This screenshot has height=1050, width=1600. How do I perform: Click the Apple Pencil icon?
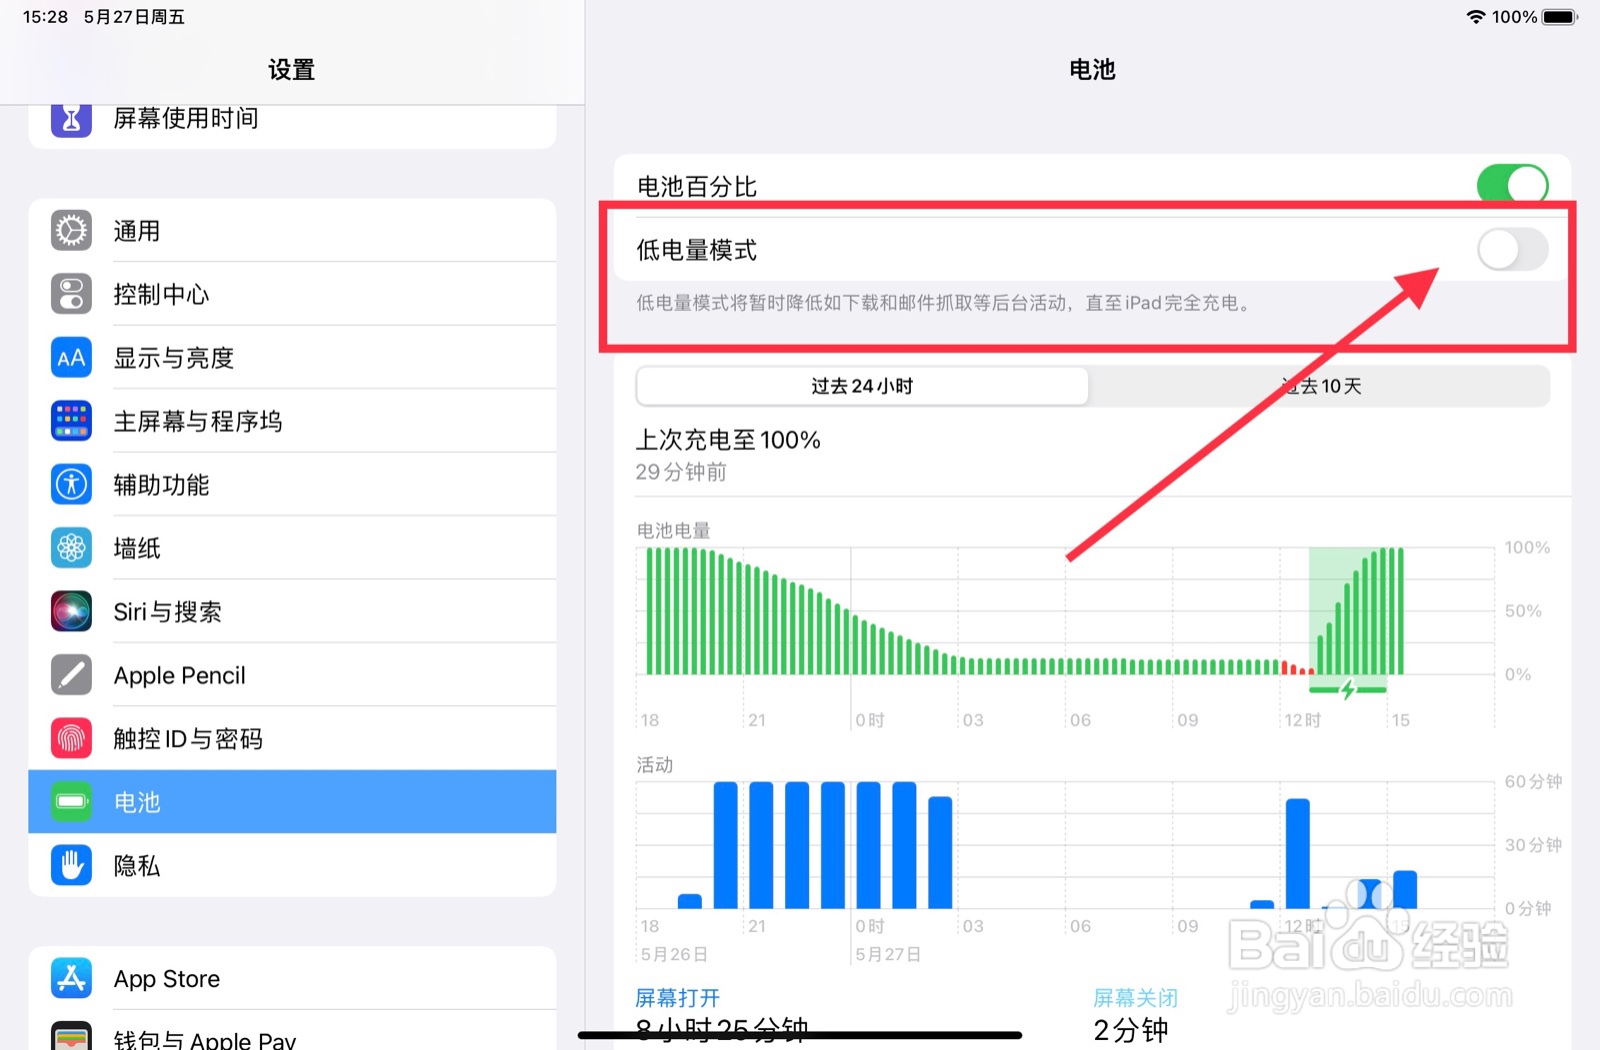[x=70, y=675]
